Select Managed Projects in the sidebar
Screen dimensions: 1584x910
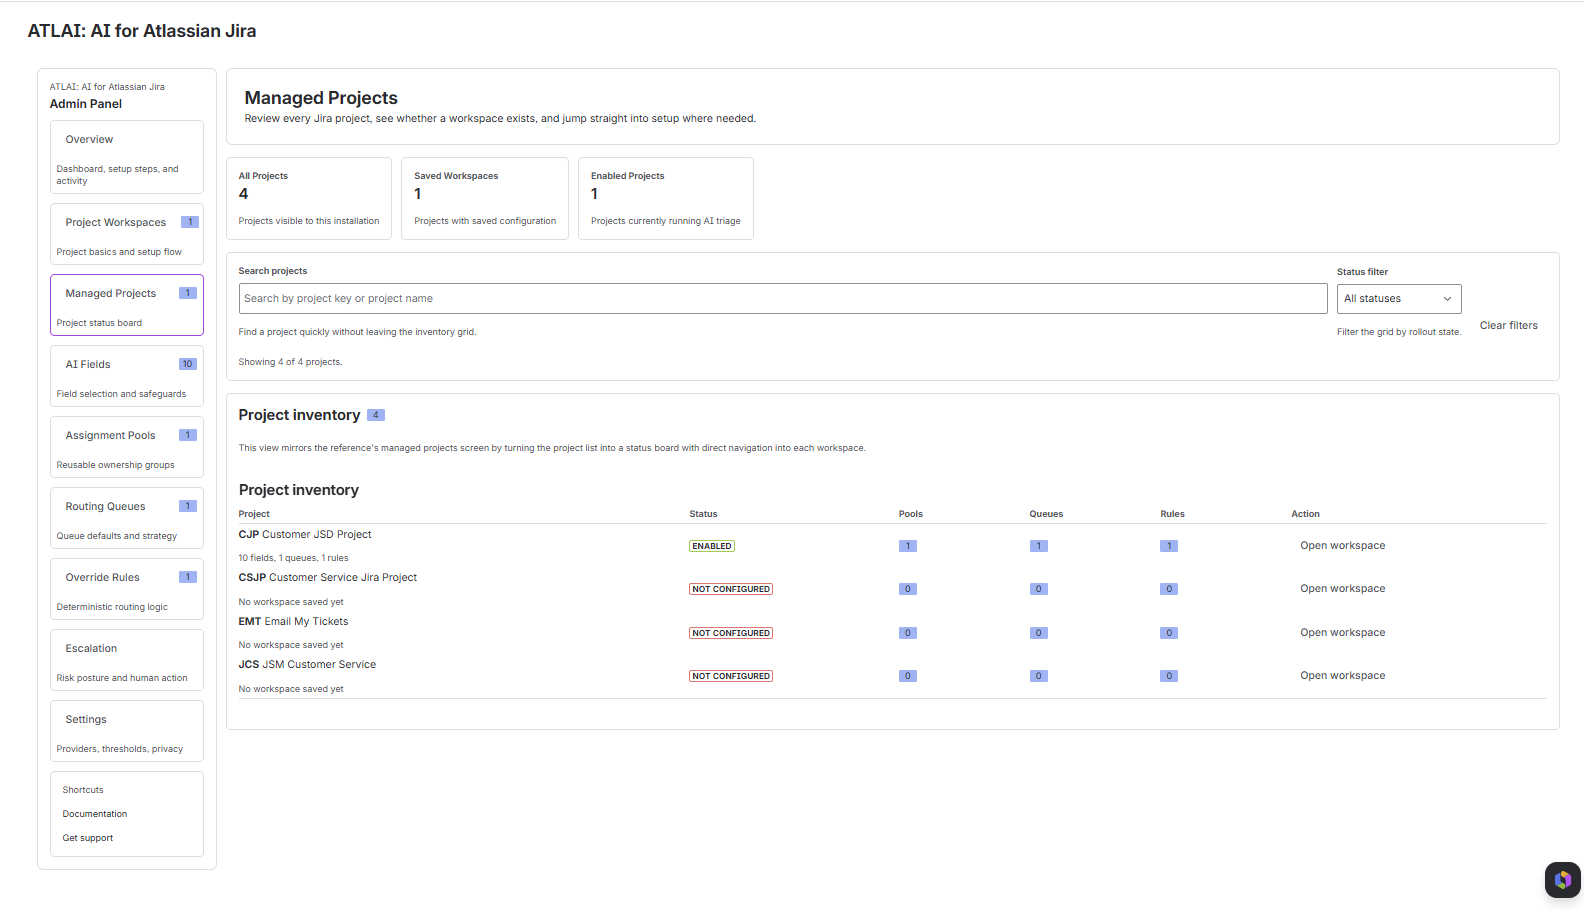[127, 305]
